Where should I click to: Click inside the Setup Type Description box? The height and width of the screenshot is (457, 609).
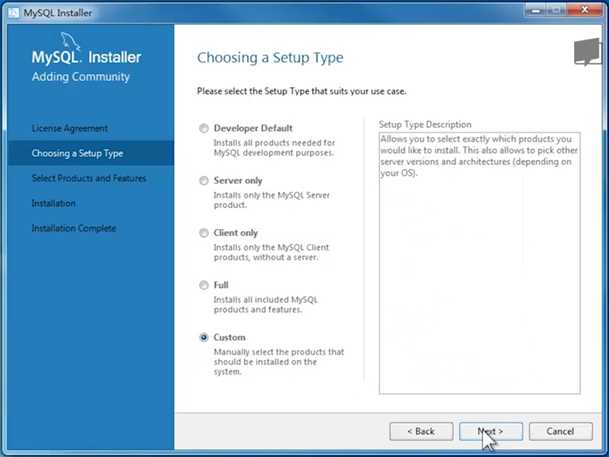[480, 263]
